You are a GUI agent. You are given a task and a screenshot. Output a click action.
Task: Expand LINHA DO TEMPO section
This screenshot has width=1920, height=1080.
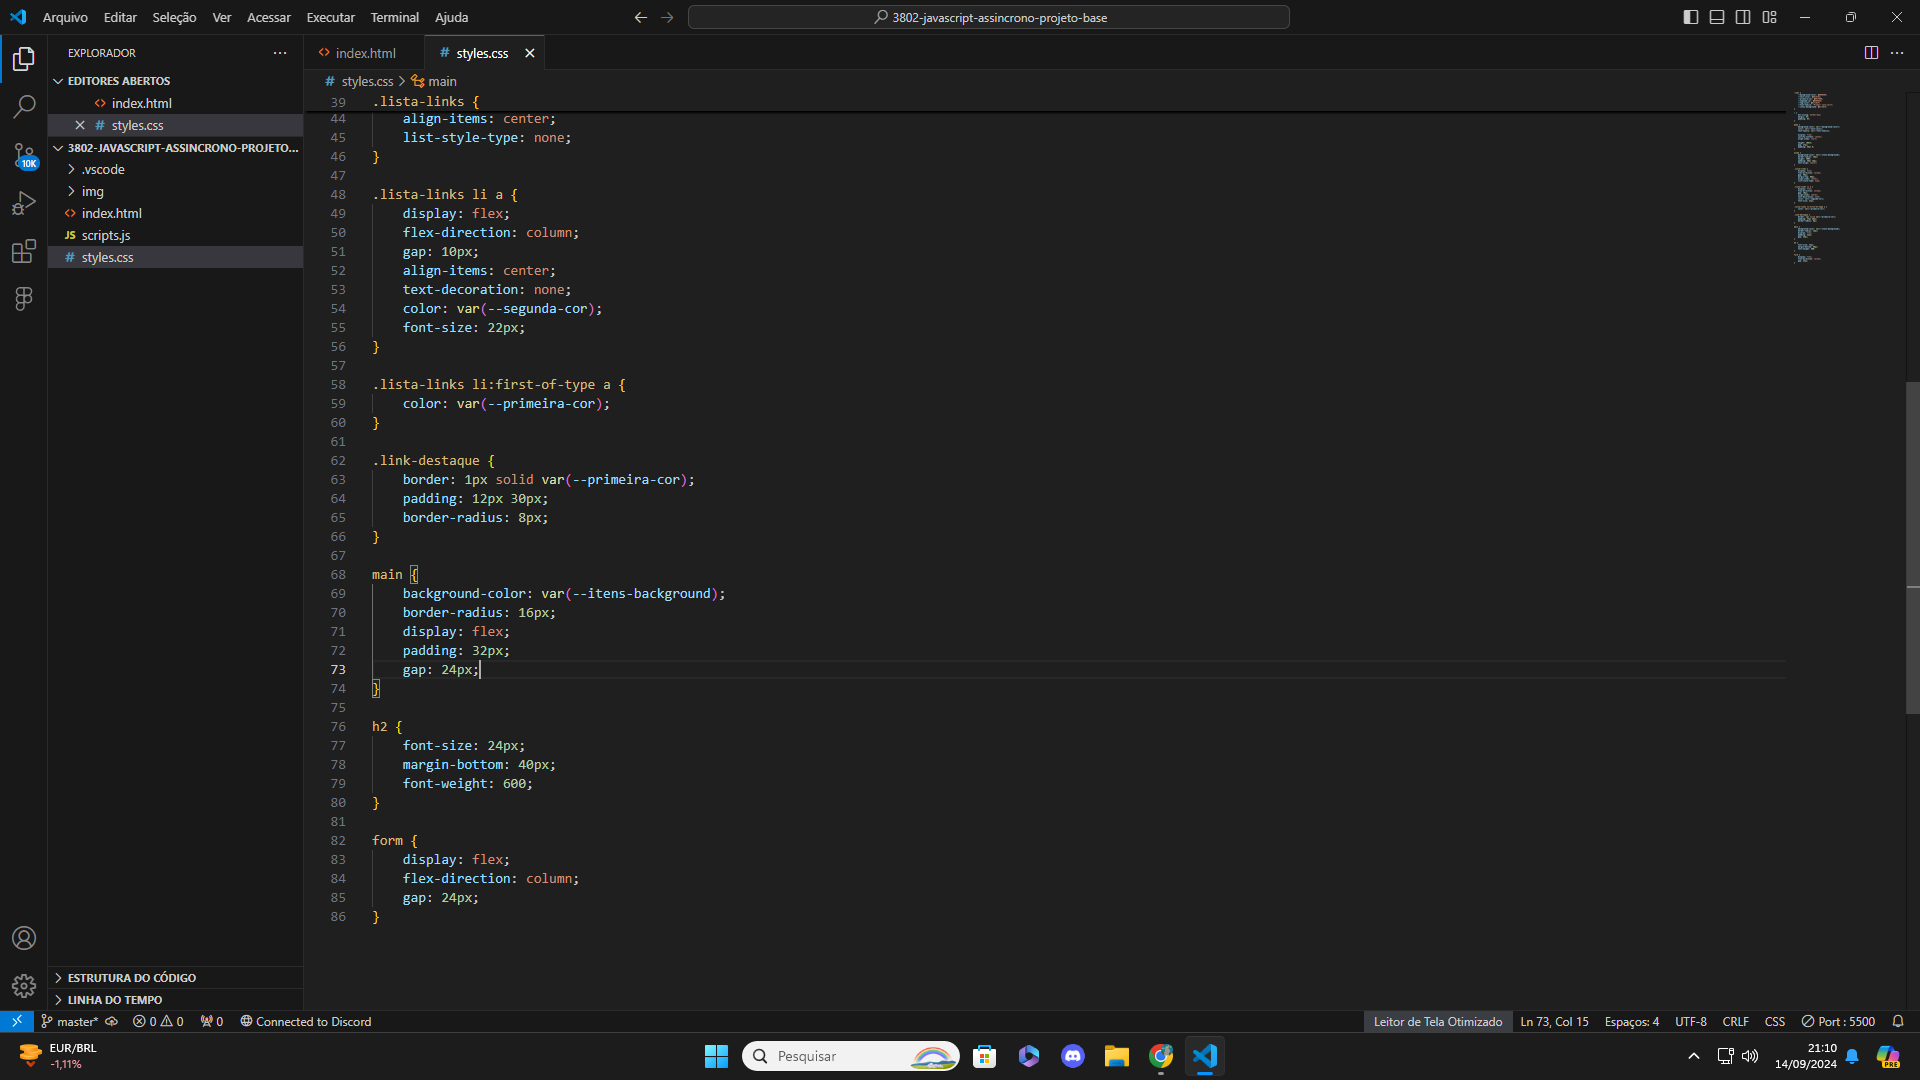coord(175,1000)
